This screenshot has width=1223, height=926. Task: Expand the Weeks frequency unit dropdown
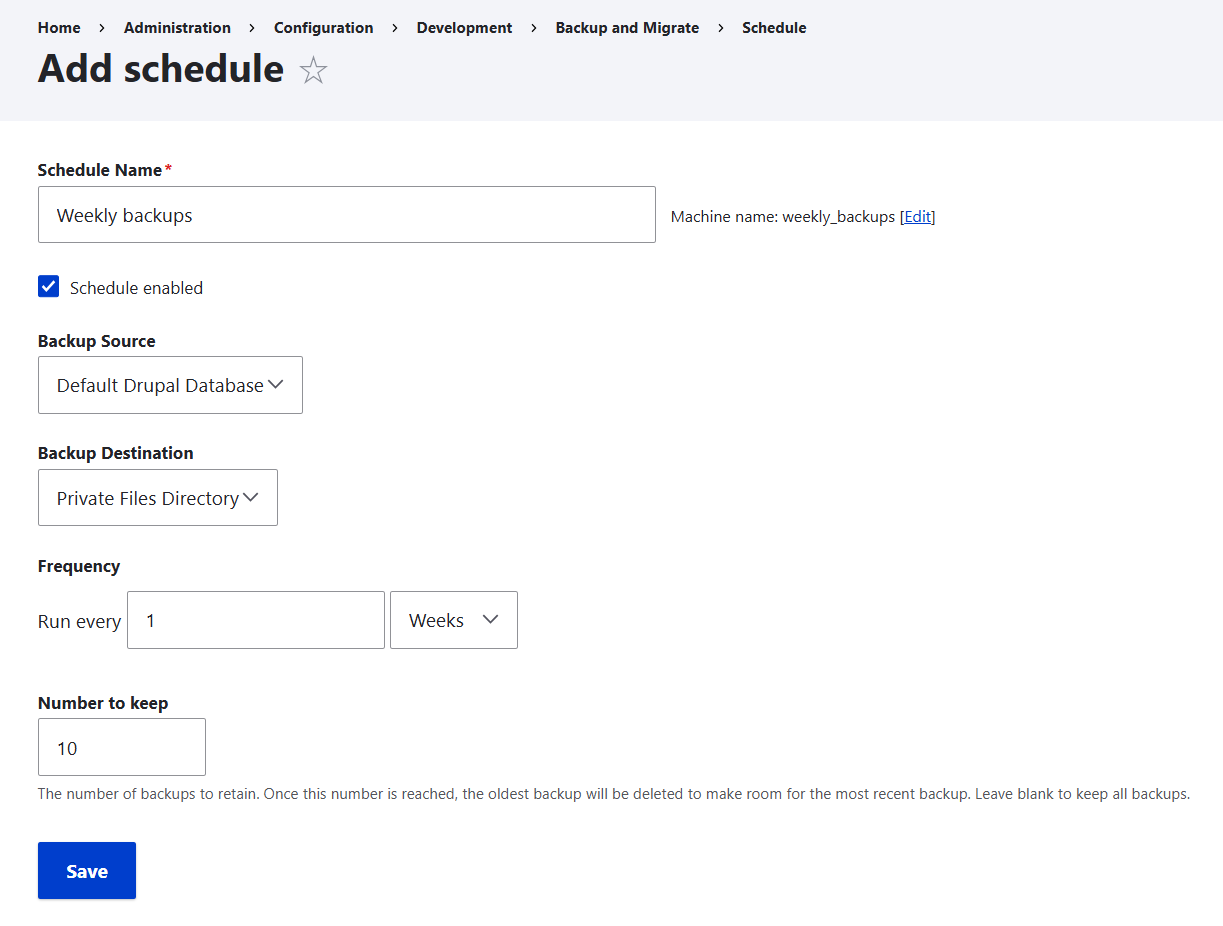click(x=453, y=620)
